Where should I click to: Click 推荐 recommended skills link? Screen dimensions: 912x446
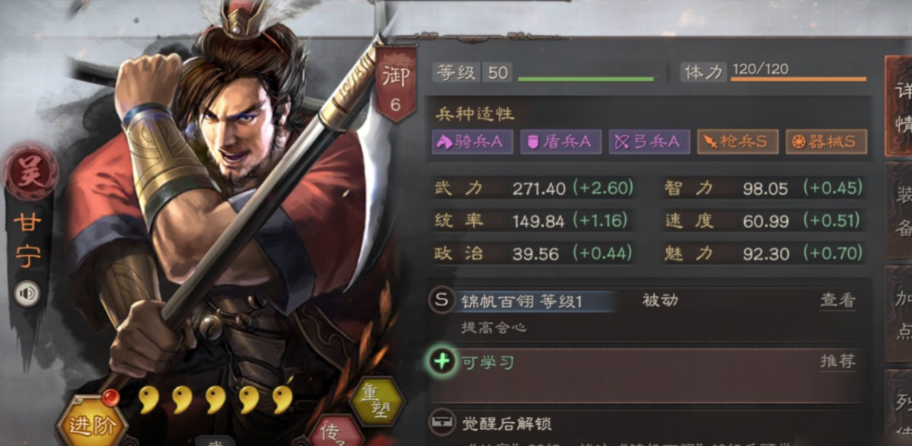pos(838,361)
